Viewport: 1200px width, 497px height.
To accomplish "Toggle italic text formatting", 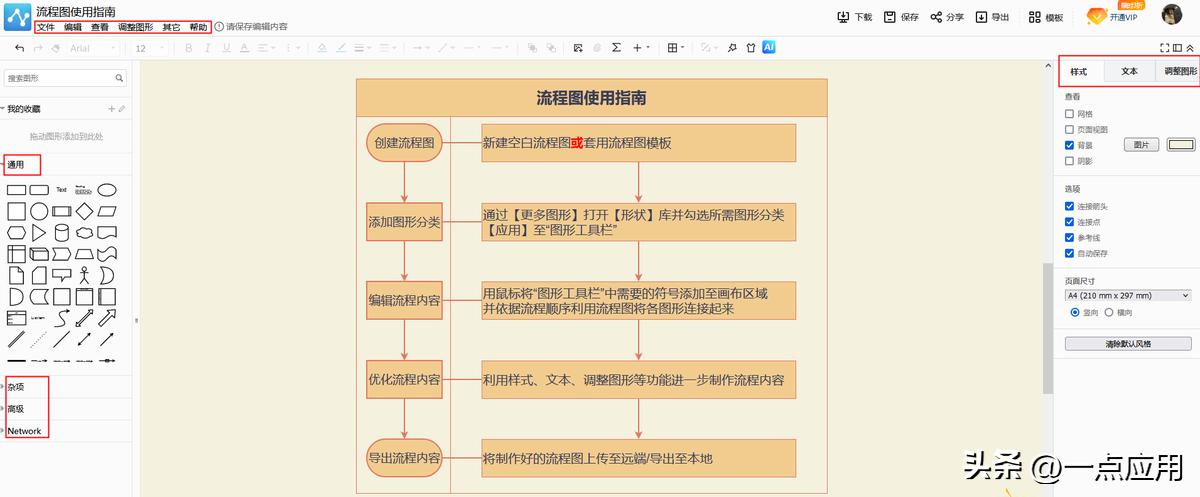I will click(x=207, y=47).
